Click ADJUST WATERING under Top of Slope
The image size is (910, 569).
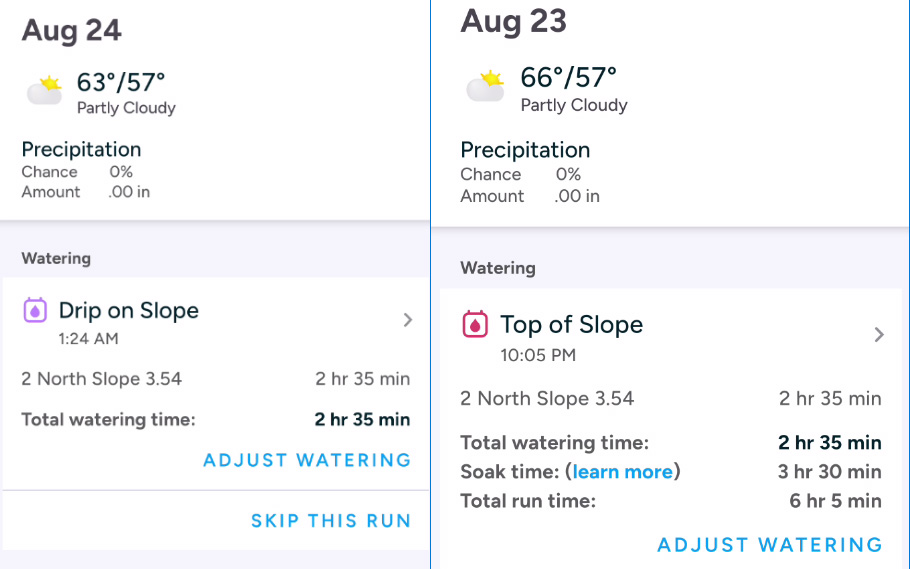click(x=770, y=545)
